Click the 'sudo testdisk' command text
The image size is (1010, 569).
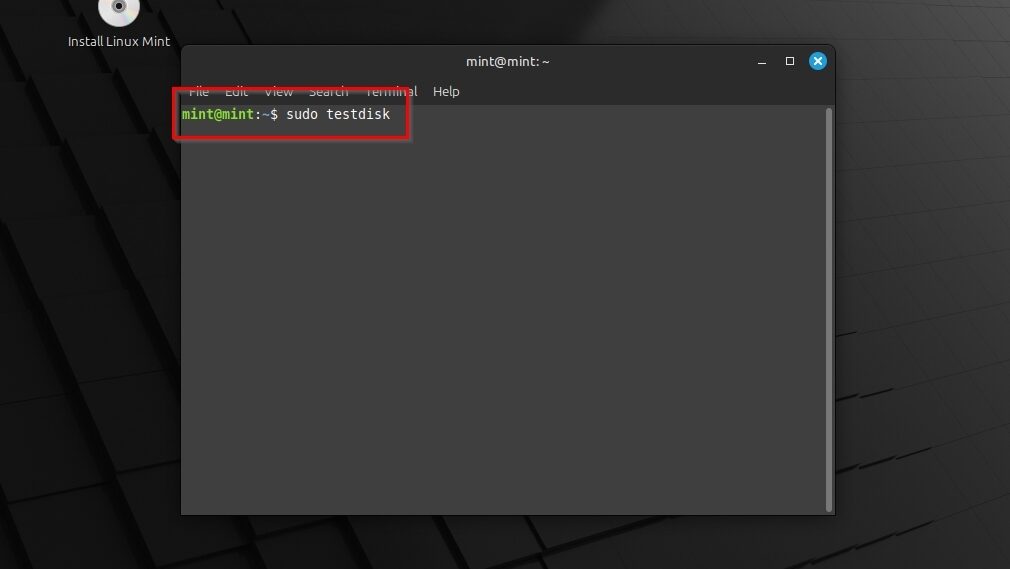point(338,115)
